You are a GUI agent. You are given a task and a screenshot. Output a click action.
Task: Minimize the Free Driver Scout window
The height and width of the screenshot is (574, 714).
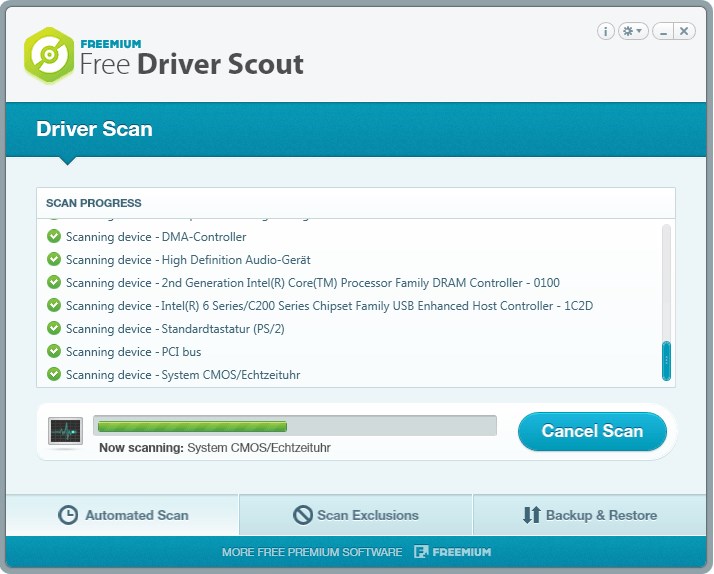pos(663,31)
